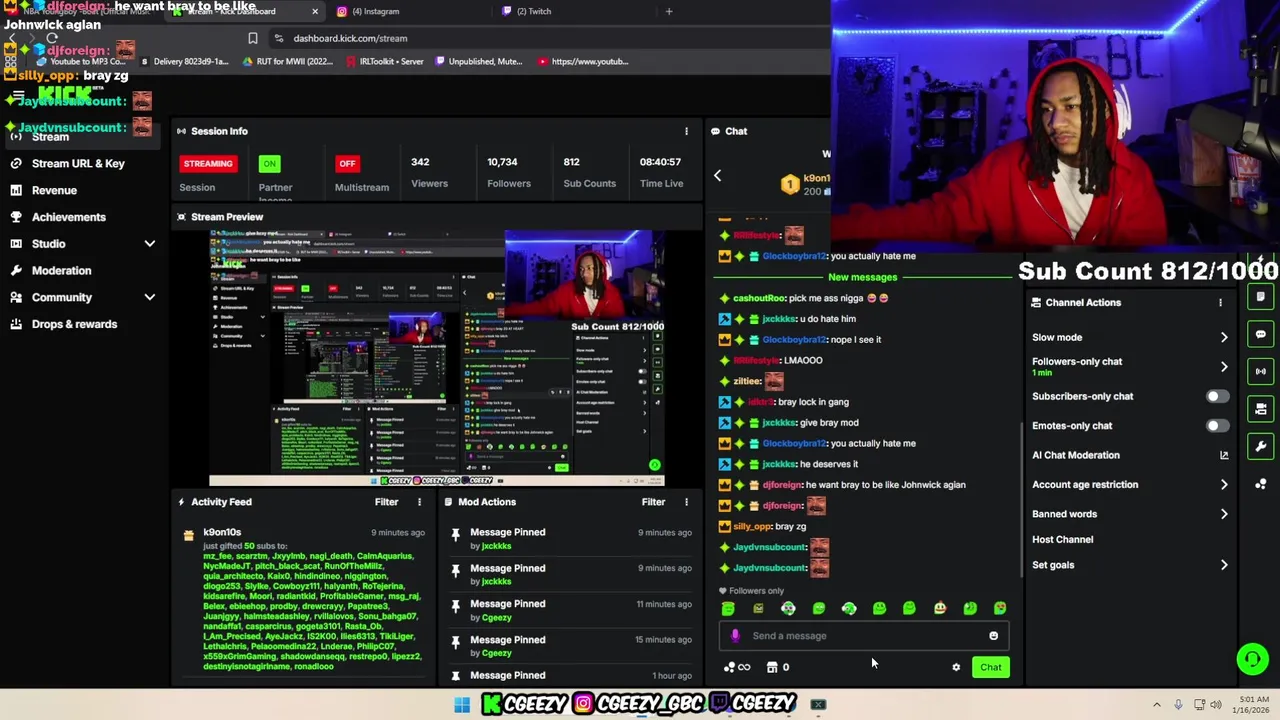Open Activity Feed three-dot menu
This screenshot has height=720, width=1280.
[x=419, y=502]
